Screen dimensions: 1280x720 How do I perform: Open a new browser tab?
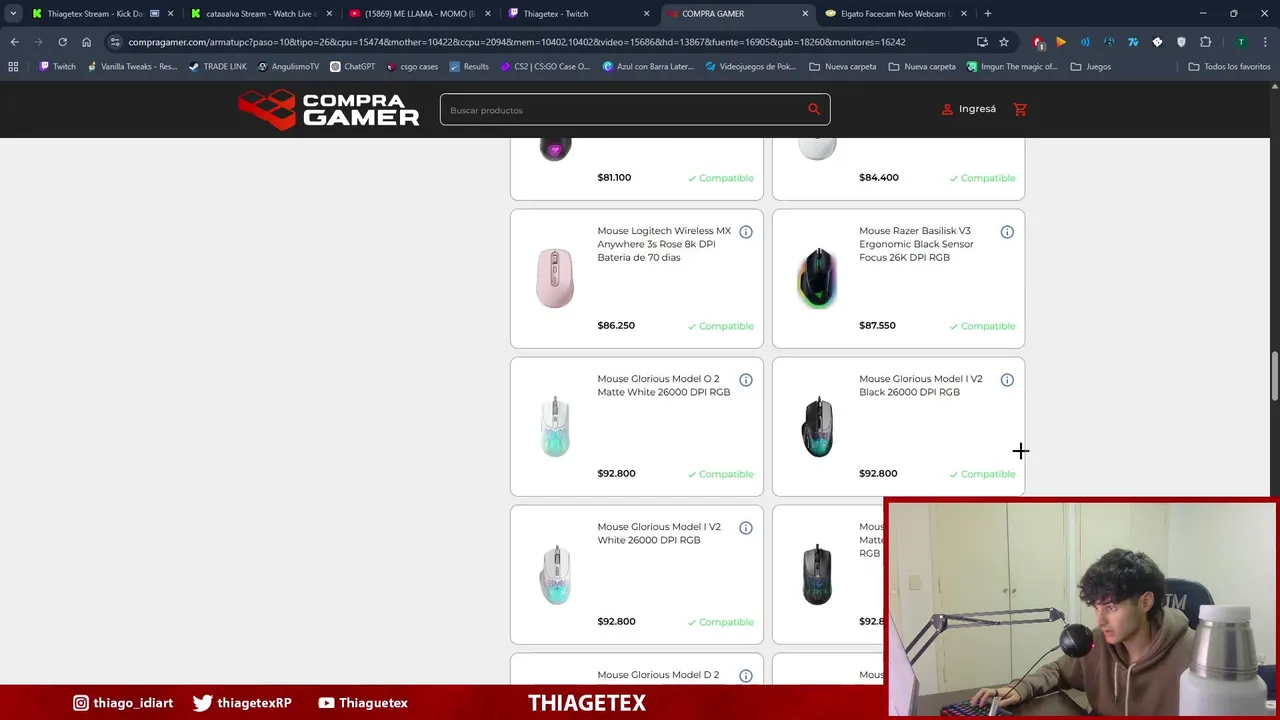tap(988, 14)
